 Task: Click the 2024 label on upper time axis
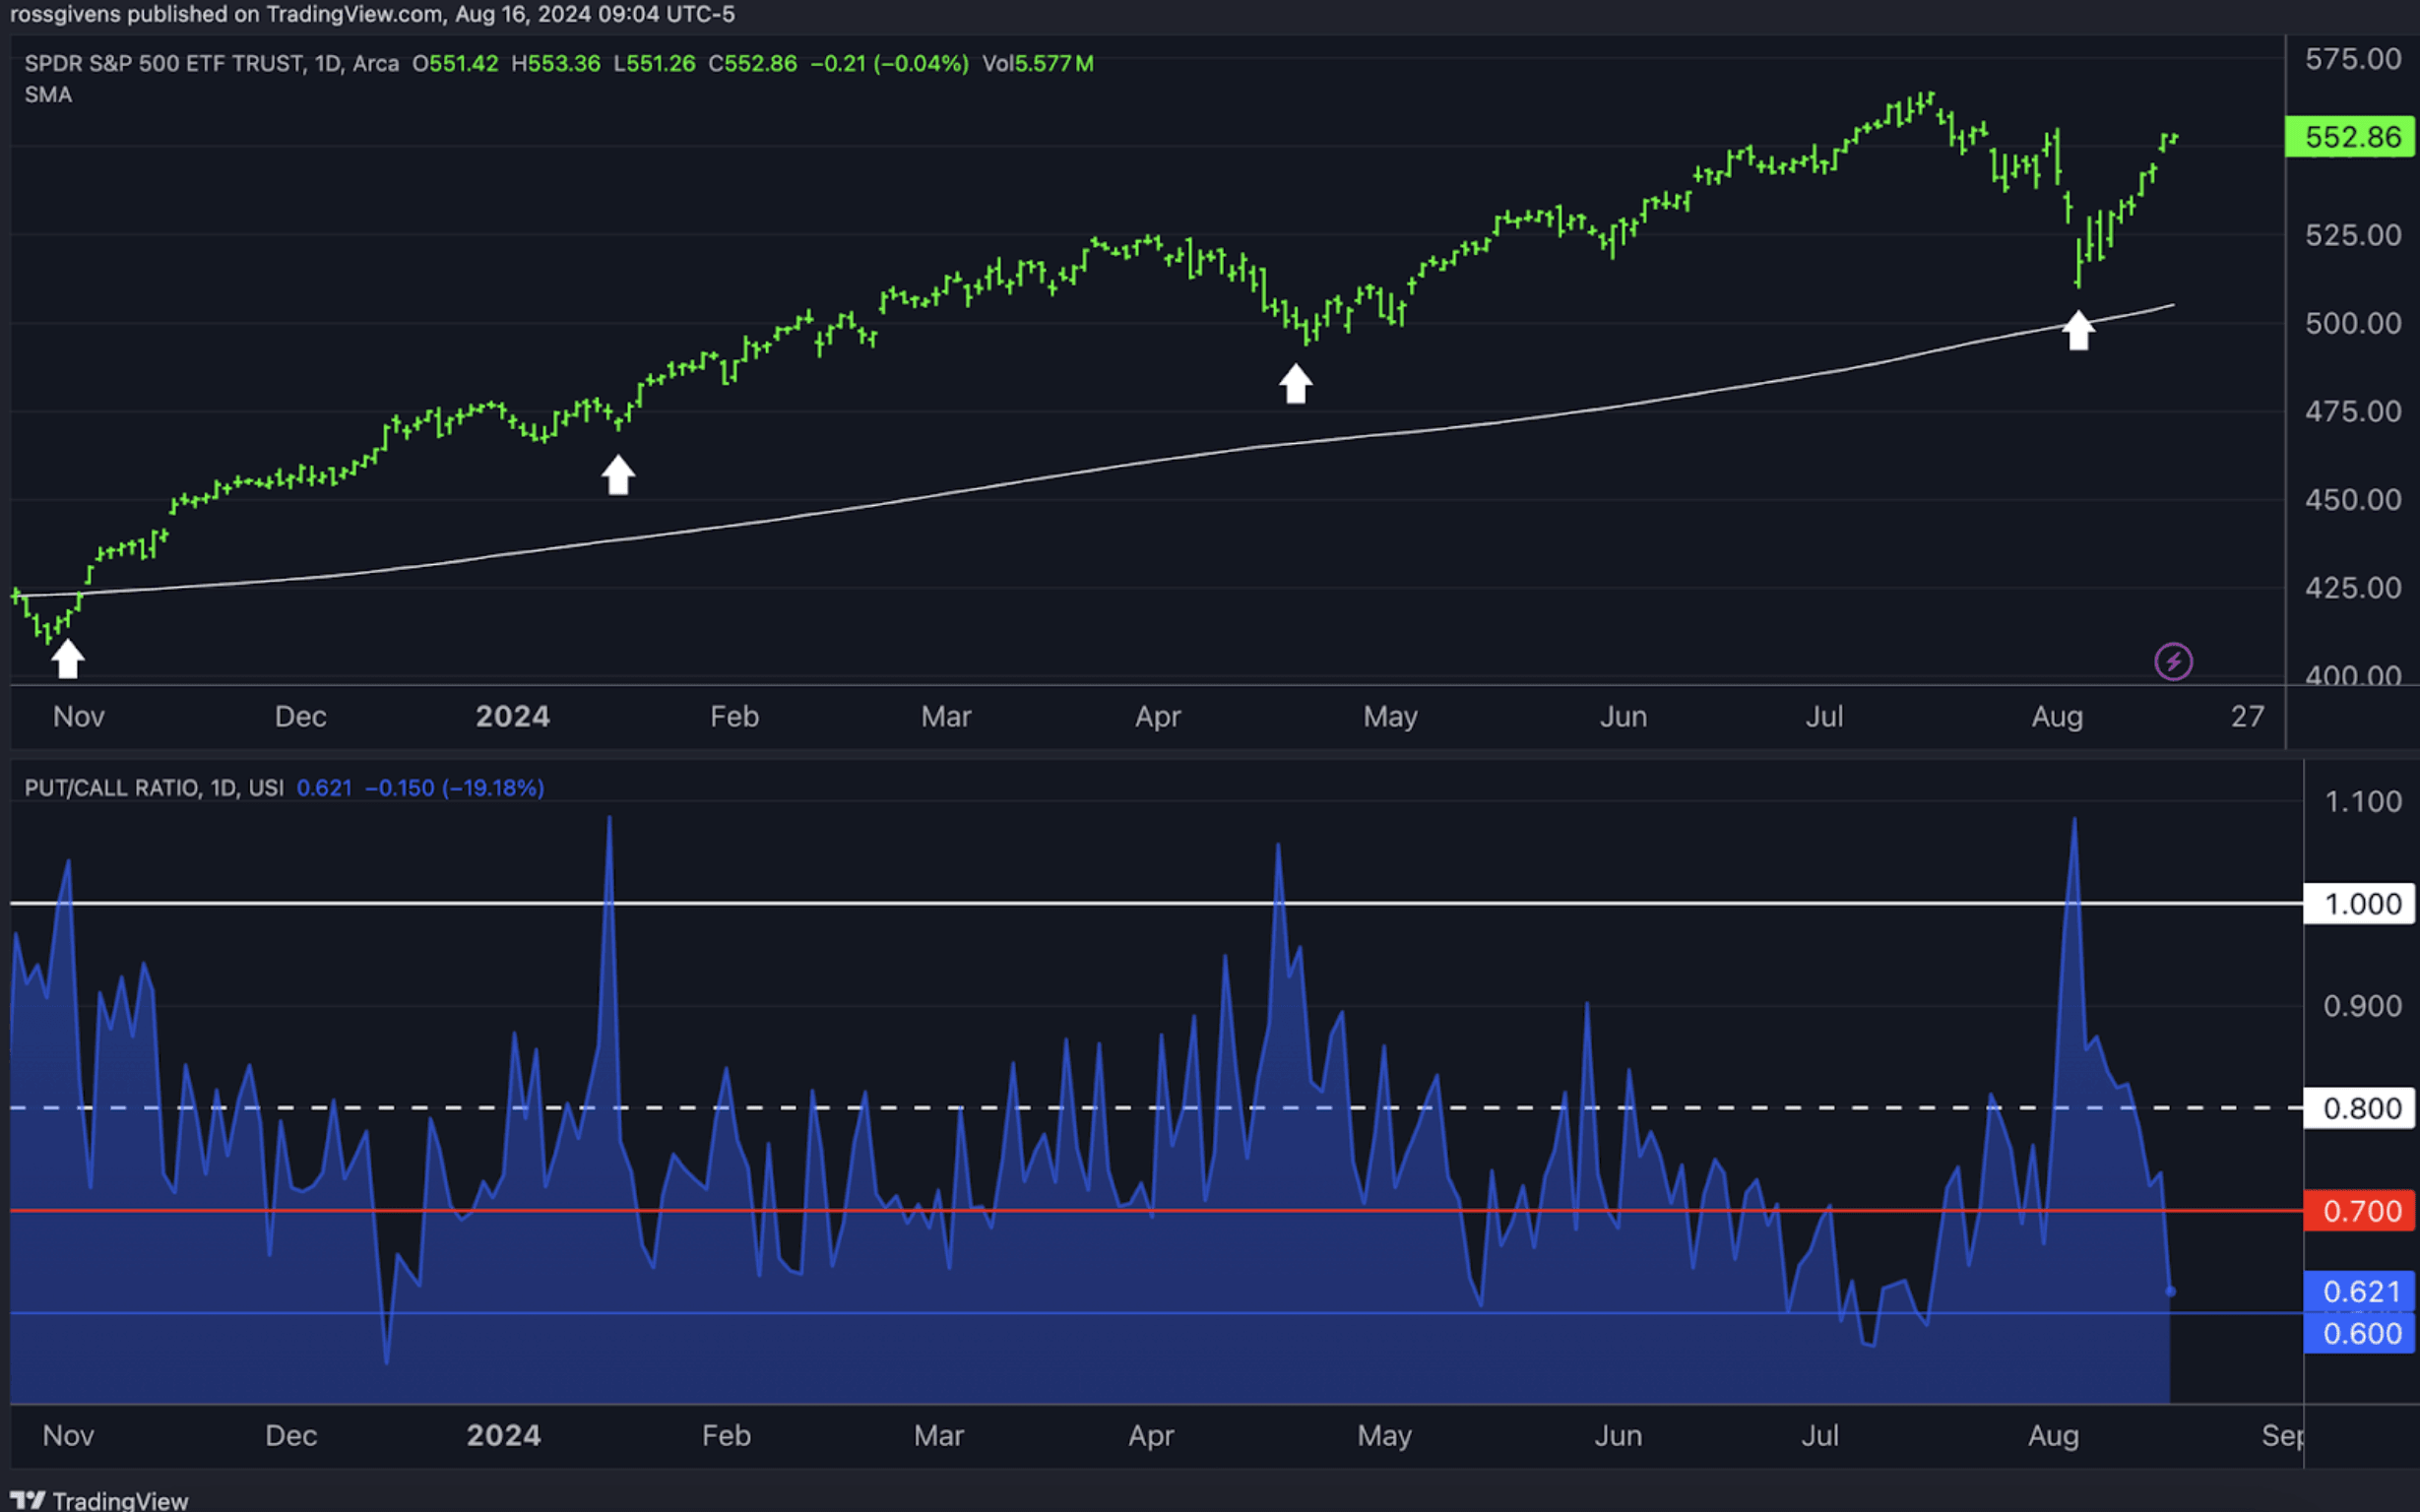pyautogui.click(x=512, y=717)
